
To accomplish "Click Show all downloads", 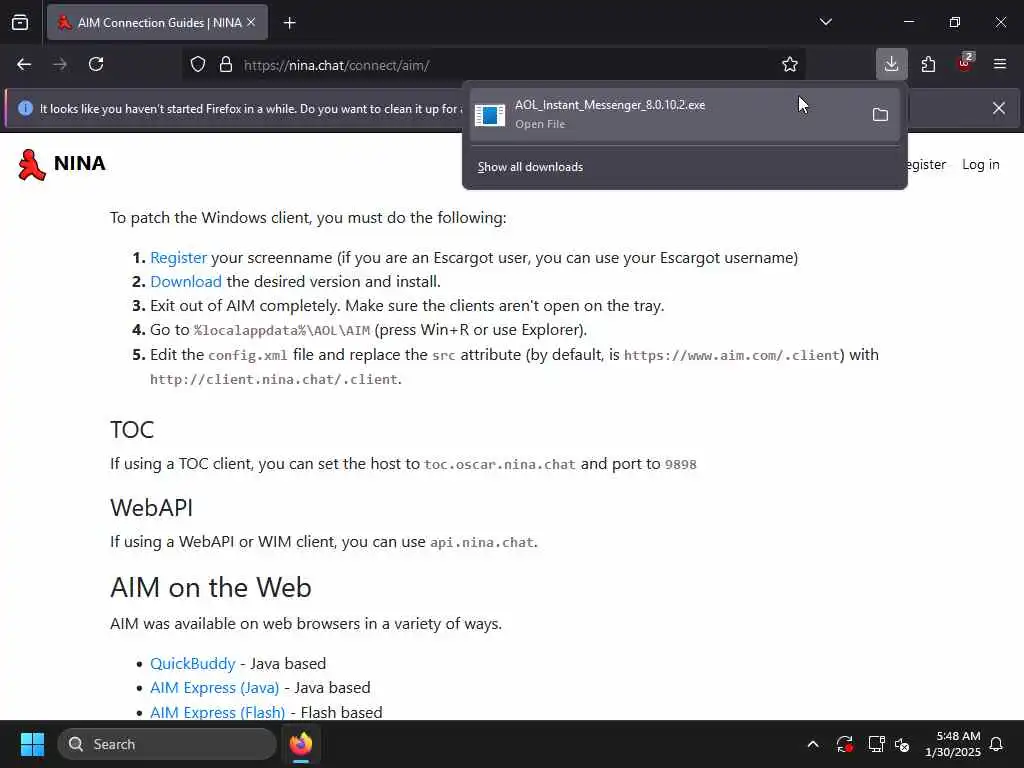I will coord(530,167).
